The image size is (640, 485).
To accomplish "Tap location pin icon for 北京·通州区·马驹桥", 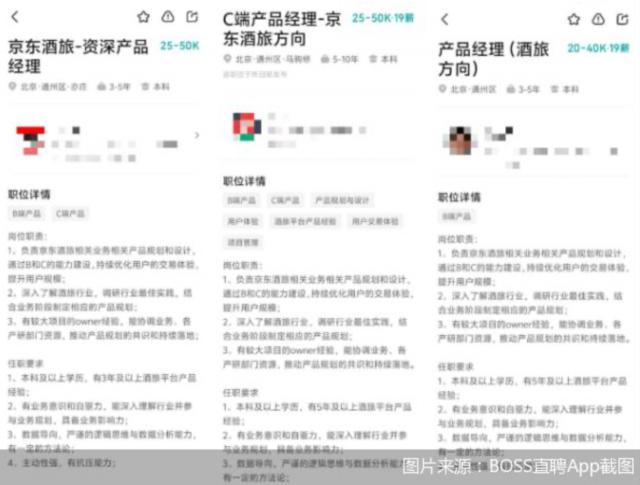I will point(228,59).
